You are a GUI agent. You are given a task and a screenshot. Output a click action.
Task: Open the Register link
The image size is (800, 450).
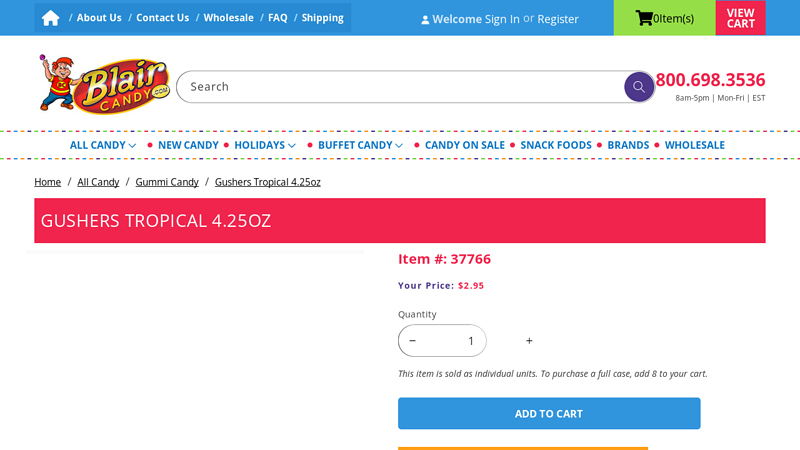click(558, 19)
